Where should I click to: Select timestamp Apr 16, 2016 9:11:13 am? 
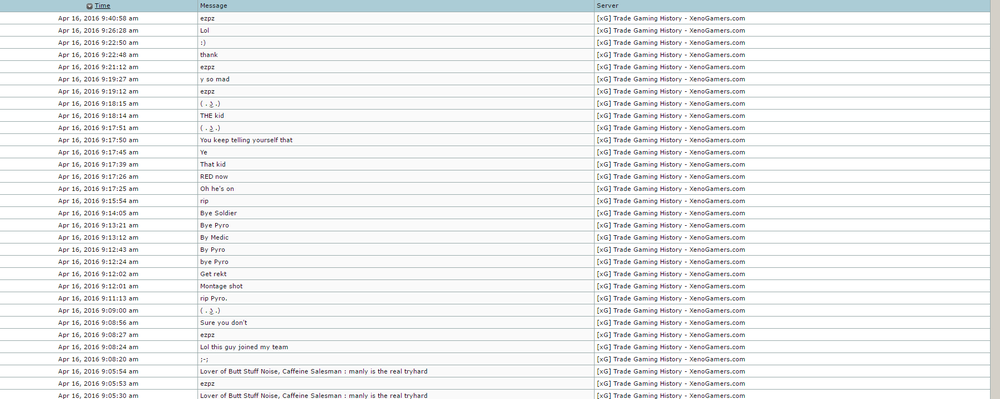[x=98, y=298]
